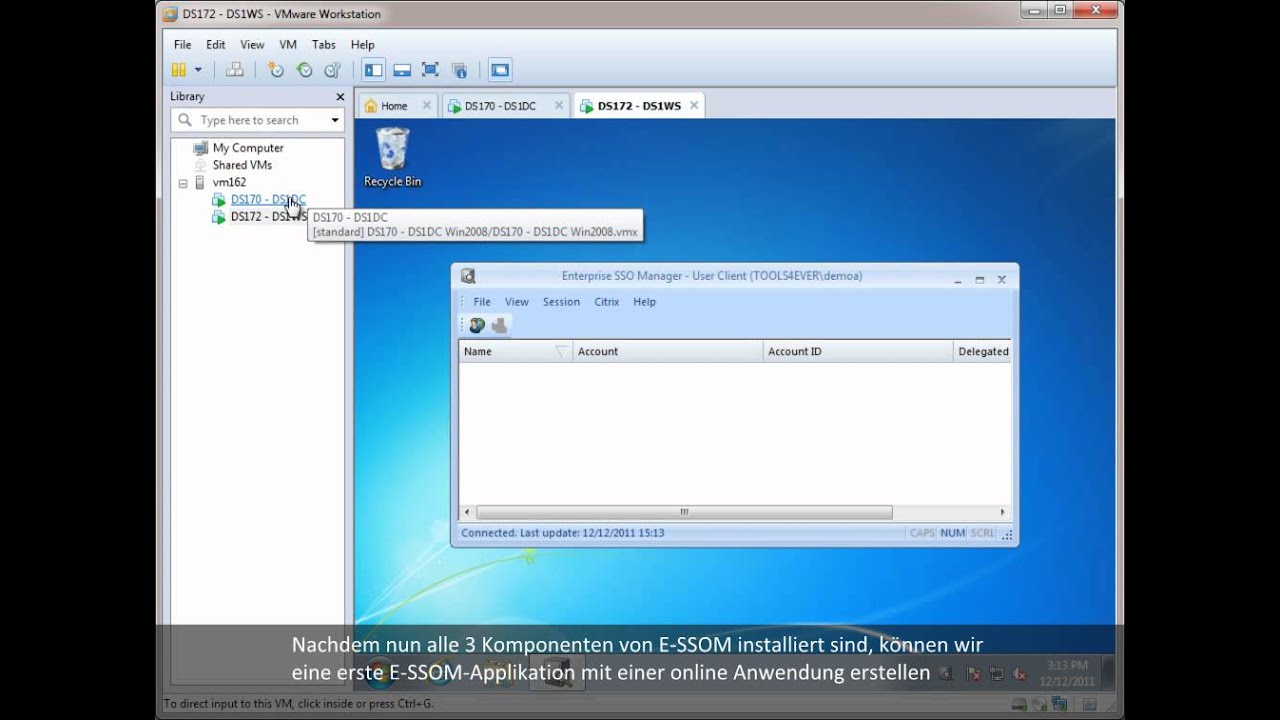1280x720 pixels.
Task: Click the VMware power/suspend toolbar icon
Action: (x=179, y=70)
